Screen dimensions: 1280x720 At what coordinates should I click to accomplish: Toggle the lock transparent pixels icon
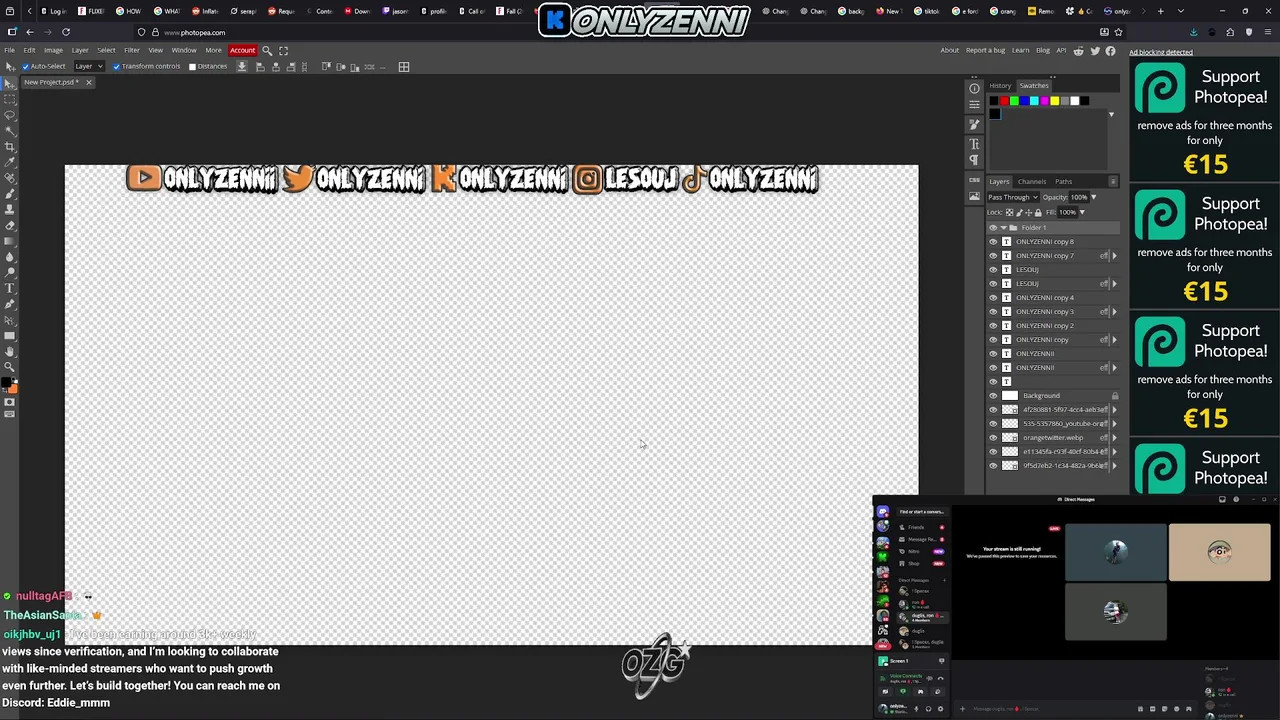tap(1009, 213)
